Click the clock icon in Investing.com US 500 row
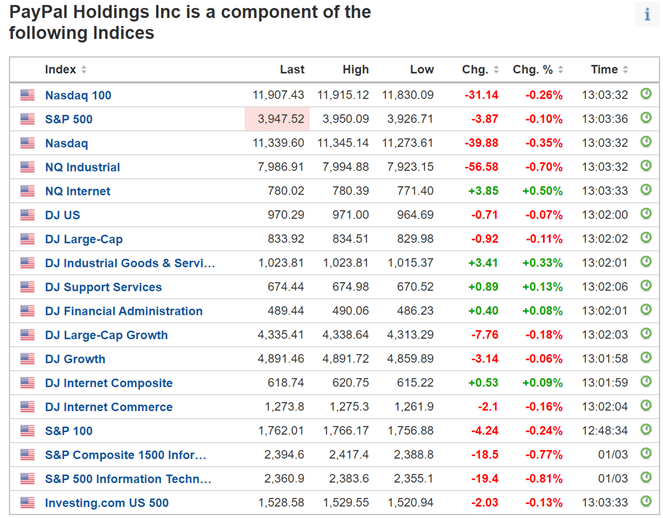Screen dimensions: 663x518 pos(646,502)
